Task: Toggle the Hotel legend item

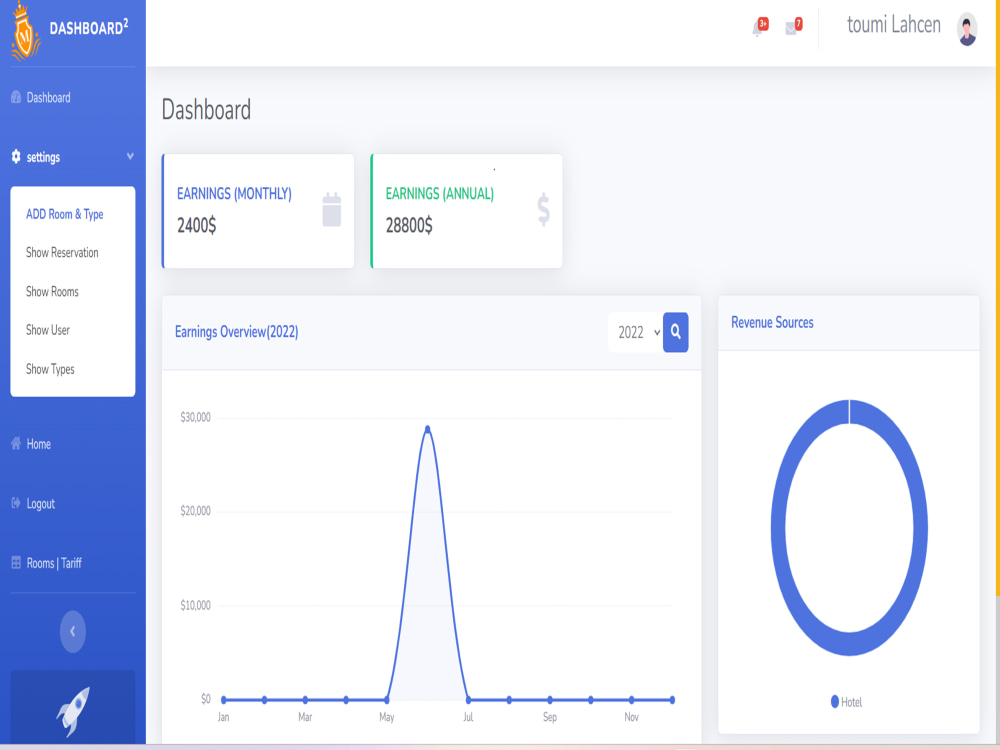Action: 846,702
